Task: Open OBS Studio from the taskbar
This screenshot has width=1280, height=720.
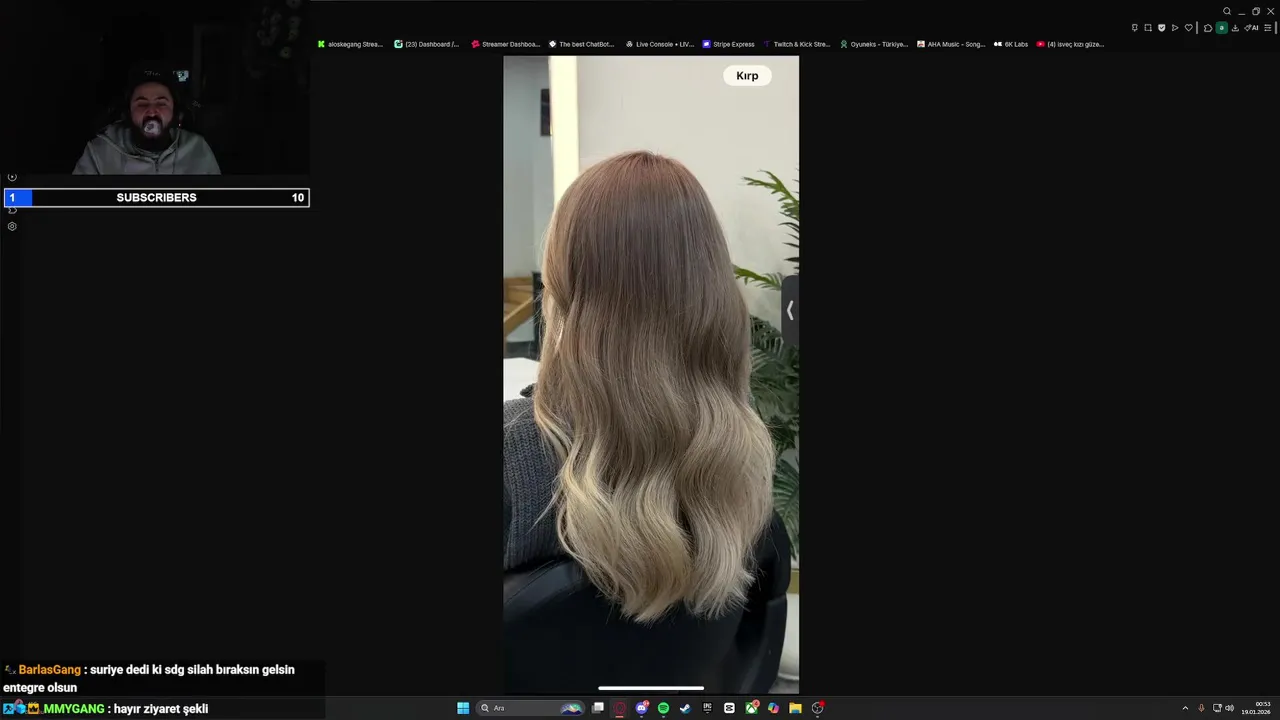Action: [x=817, y=708]
